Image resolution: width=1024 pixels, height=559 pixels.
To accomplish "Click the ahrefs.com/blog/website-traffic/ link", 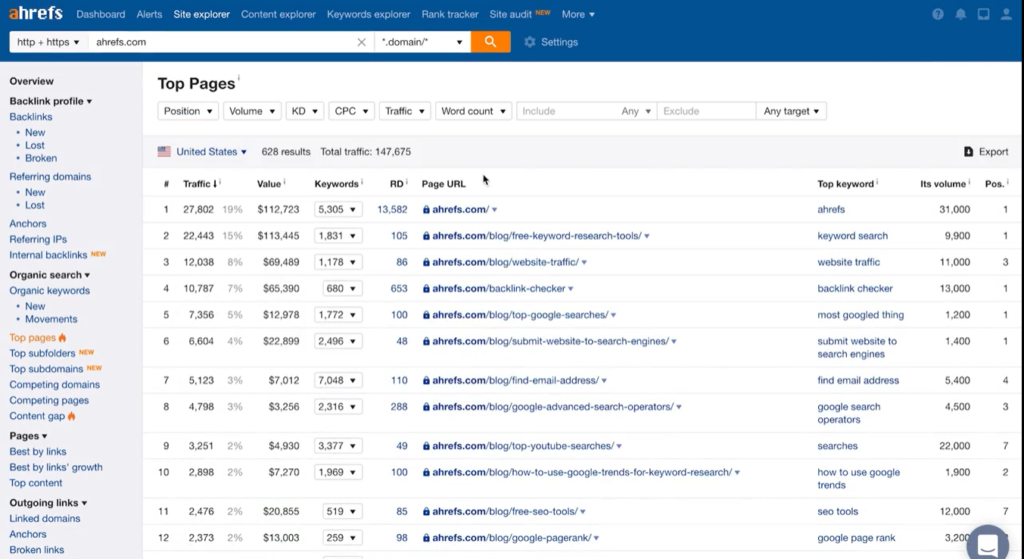I will [505, 262].
